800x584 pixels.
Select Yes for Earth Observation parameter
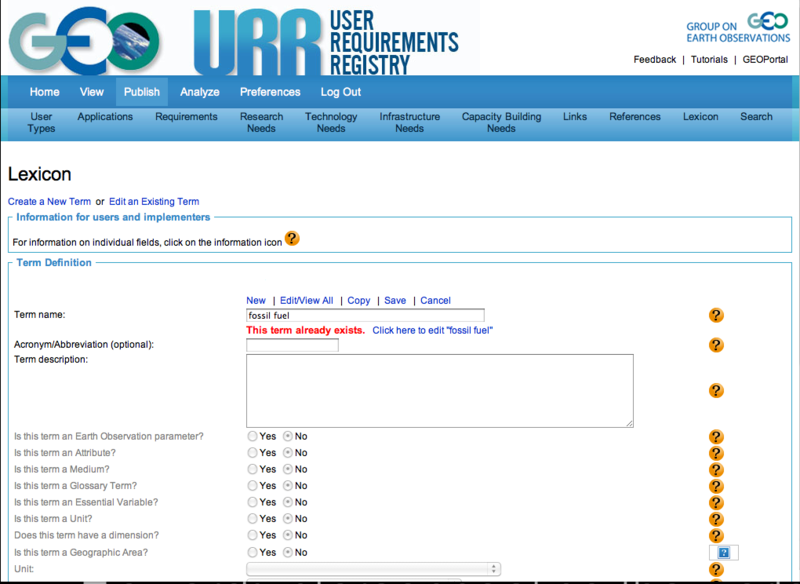253,437
